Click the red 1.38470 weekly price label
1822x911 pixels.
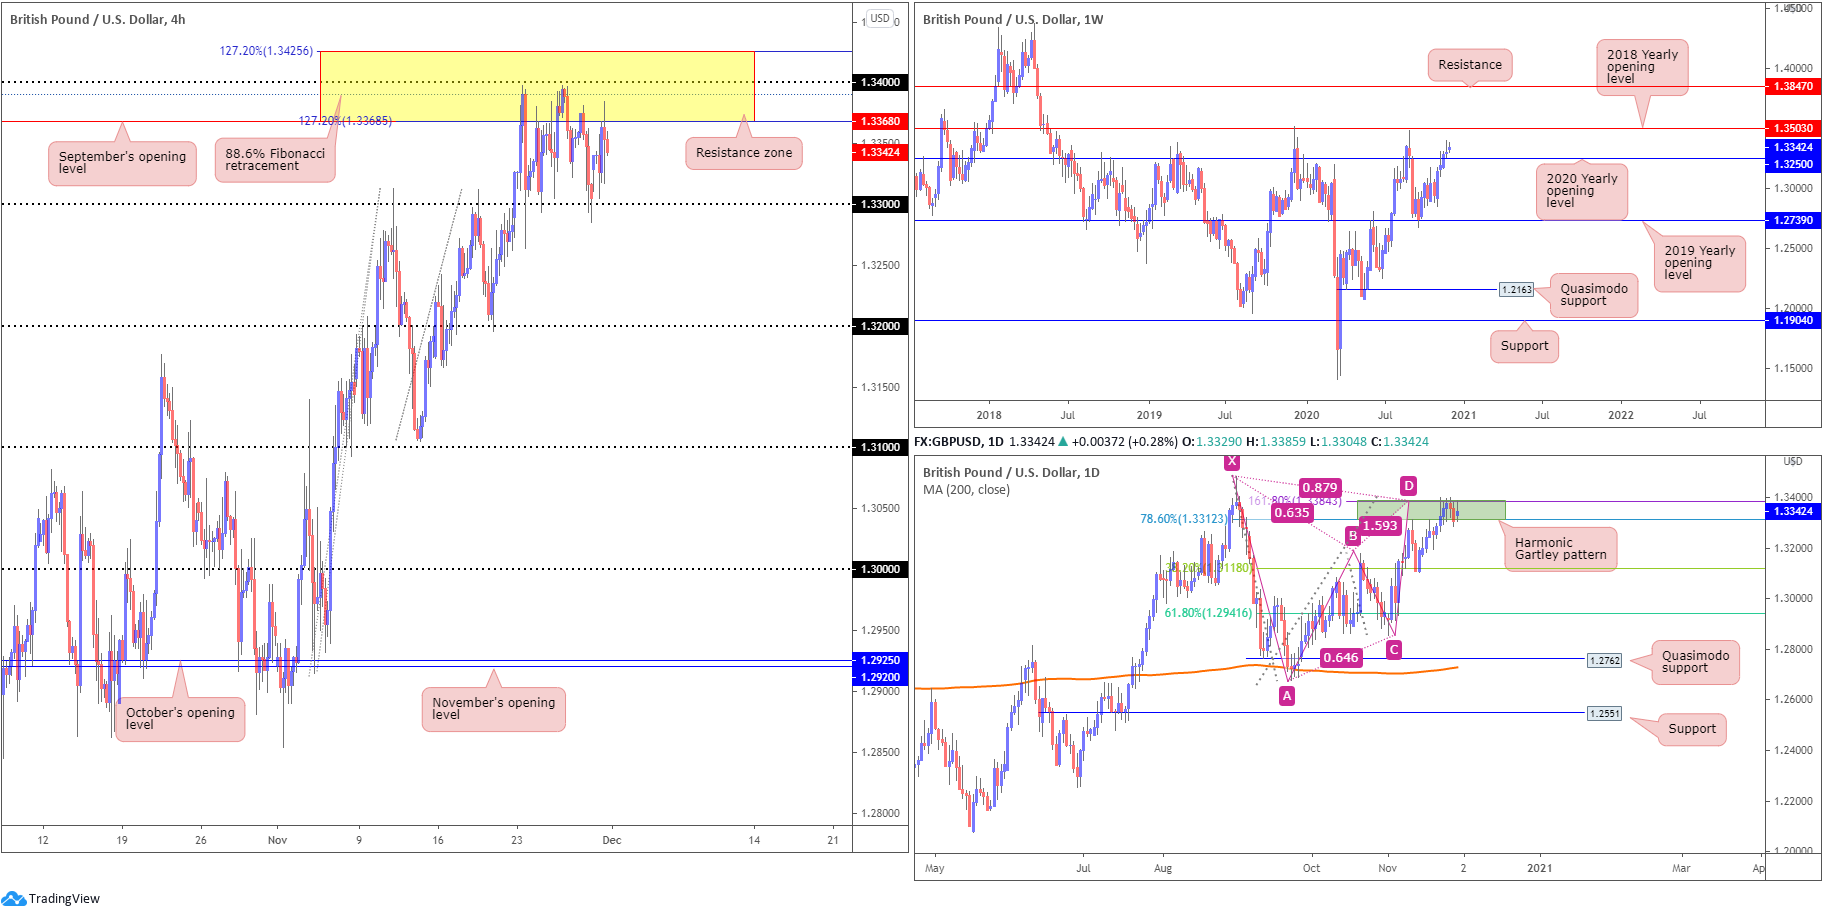[1793, 87]
